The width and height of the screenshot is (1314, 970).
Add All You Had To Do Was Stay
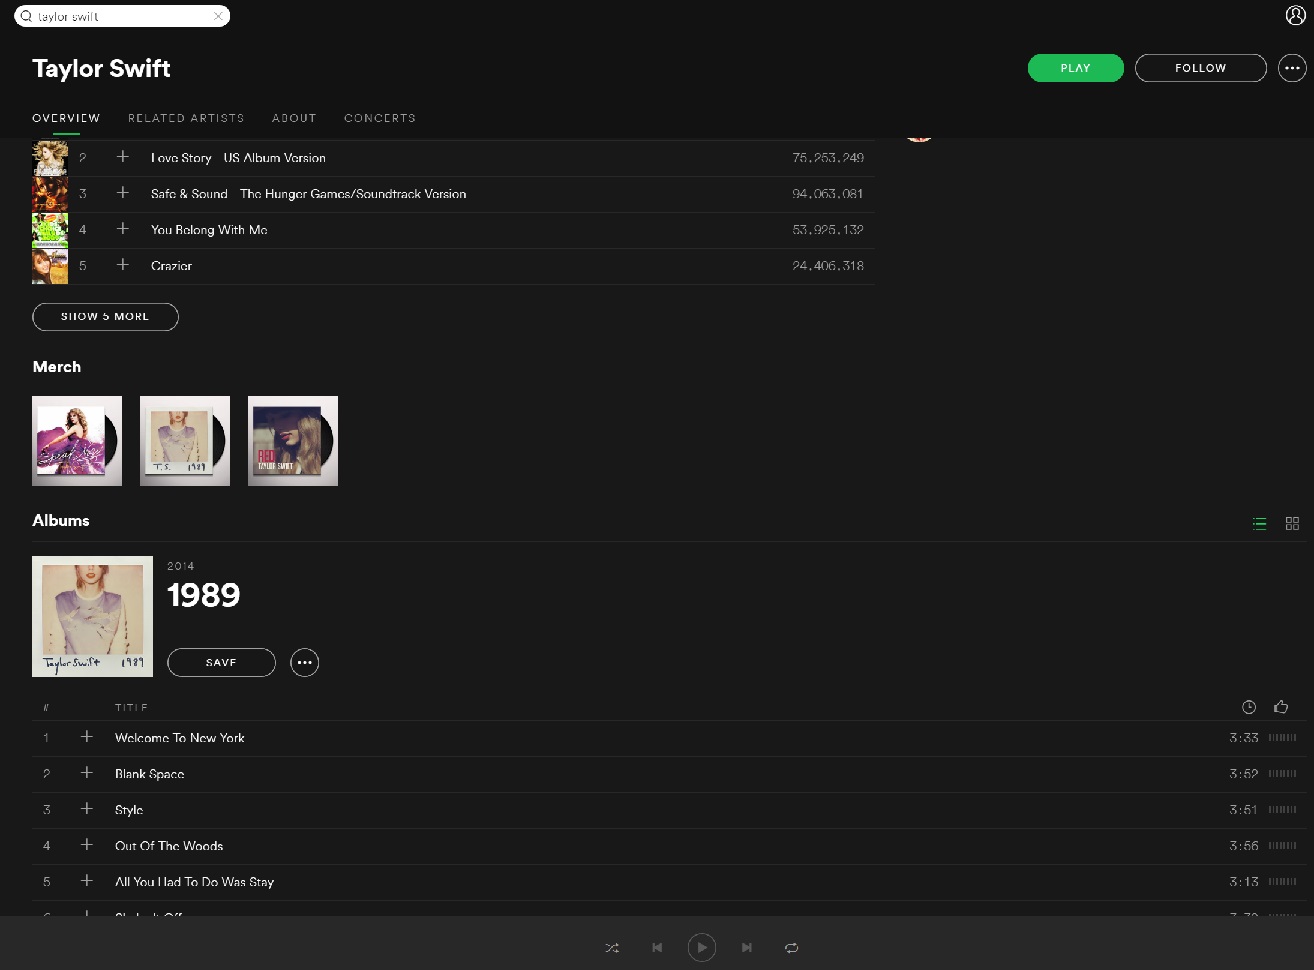click(x=87, y=881)
